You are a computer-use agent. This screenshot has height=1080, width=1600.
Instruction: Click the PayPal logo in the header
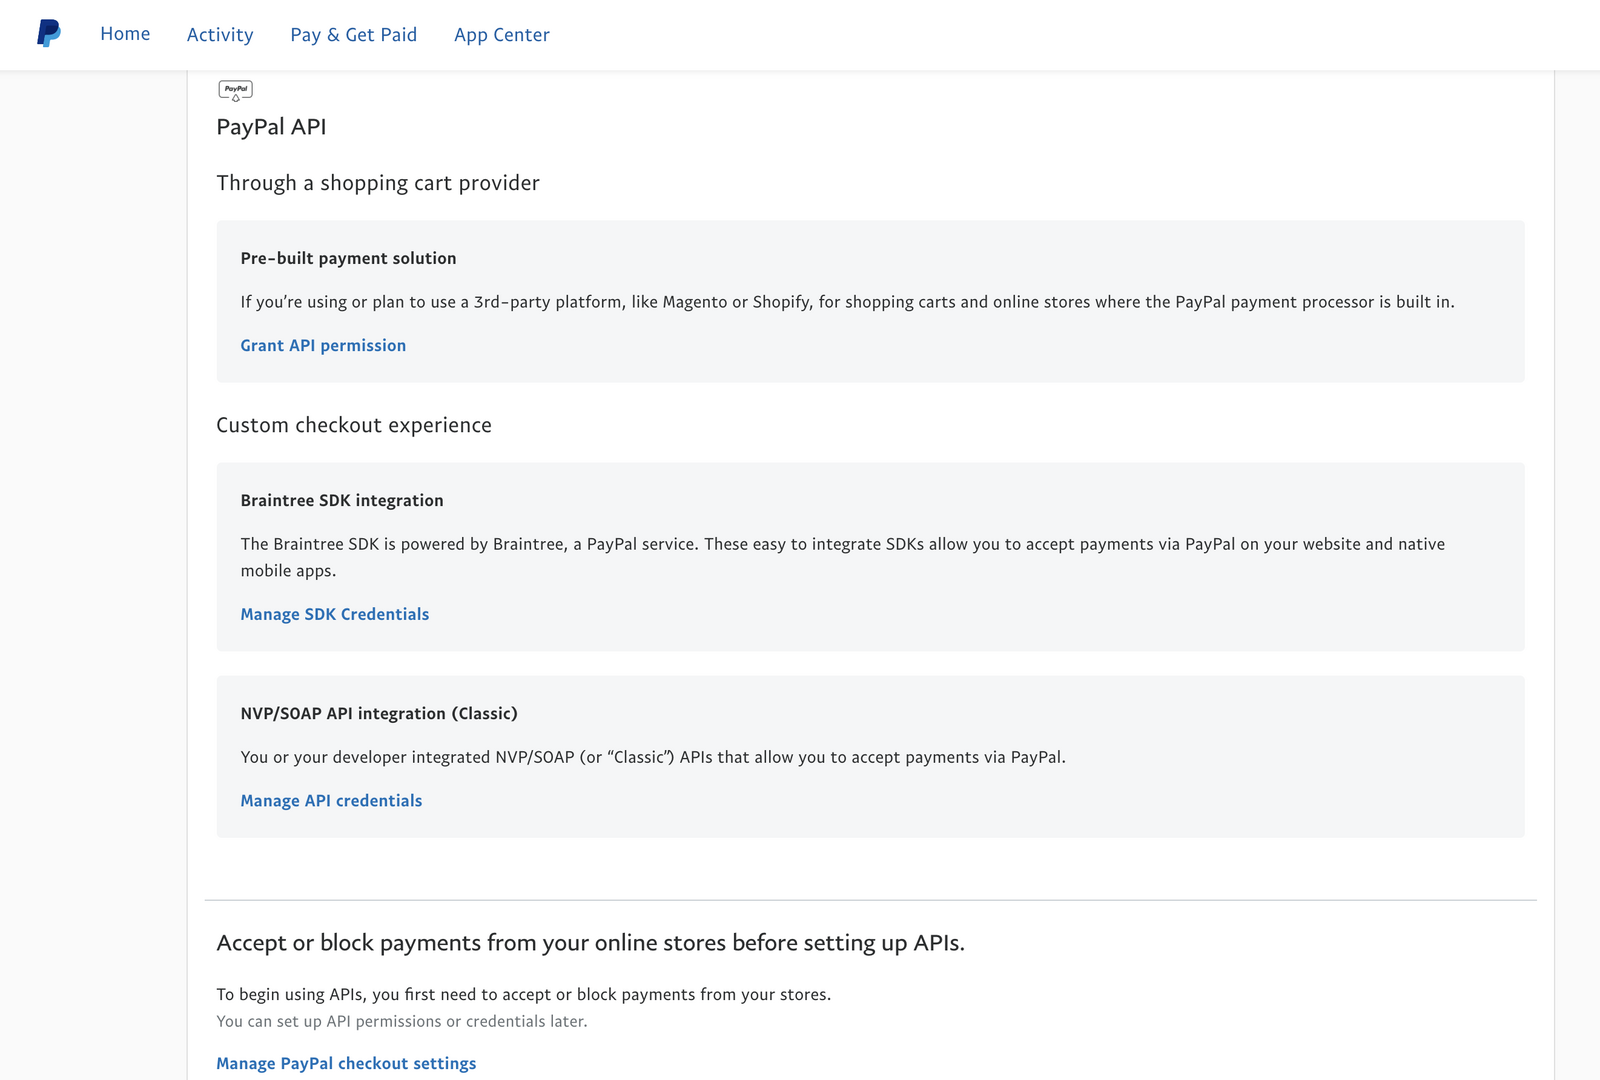tap(48, 34)
